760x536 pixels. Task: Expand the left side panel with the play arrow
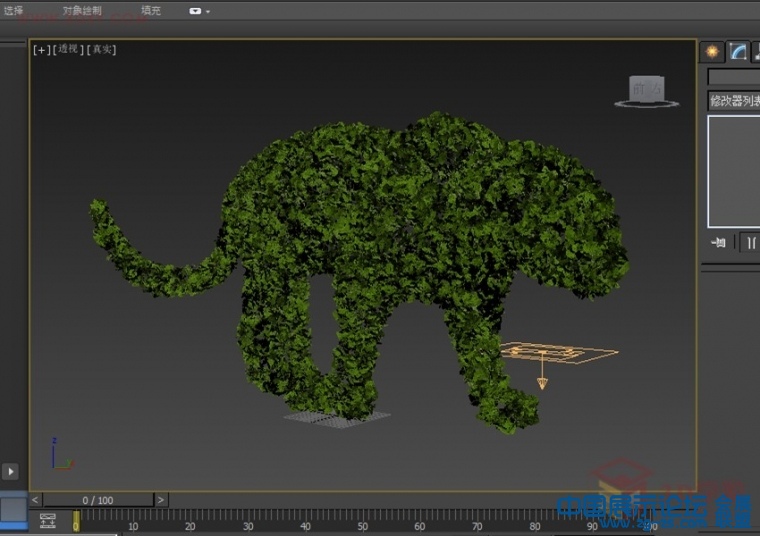coord(11,471)
